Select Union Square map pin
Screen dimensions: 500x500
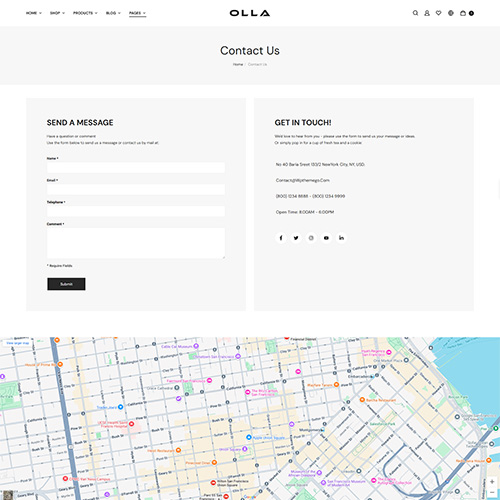point(245,449)
